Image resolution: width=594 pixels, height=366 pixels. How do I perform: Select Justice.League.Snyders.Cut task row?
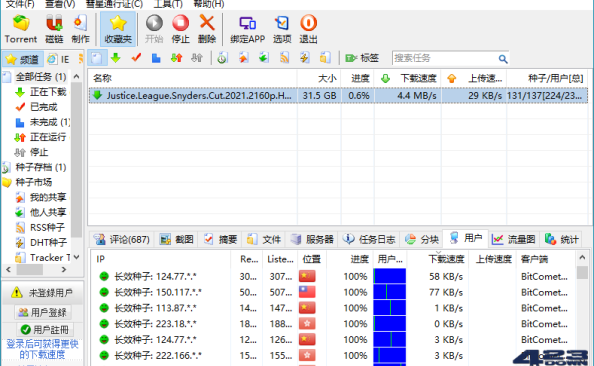tap(338, 95)
